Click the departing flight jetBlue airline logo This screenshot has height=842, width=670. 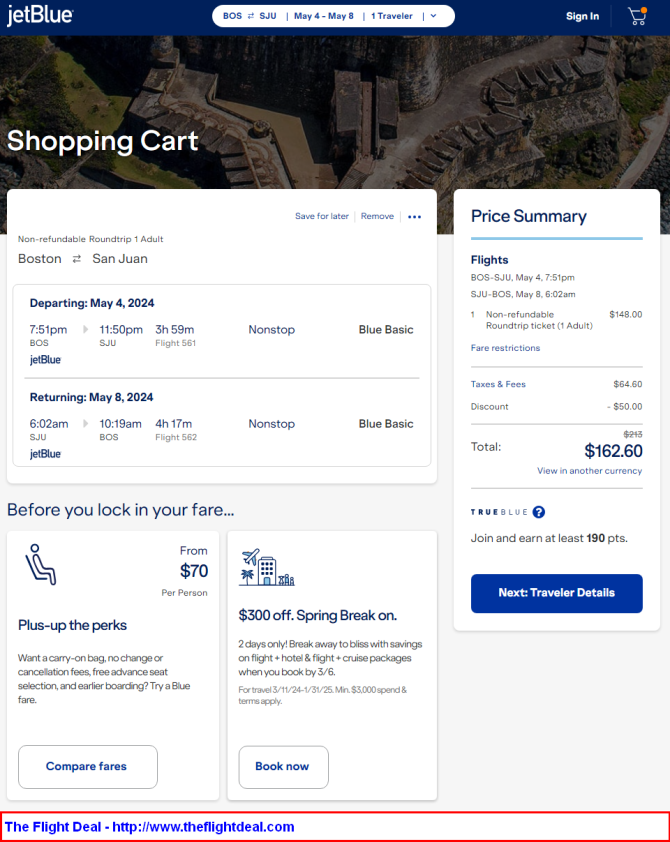45,360
